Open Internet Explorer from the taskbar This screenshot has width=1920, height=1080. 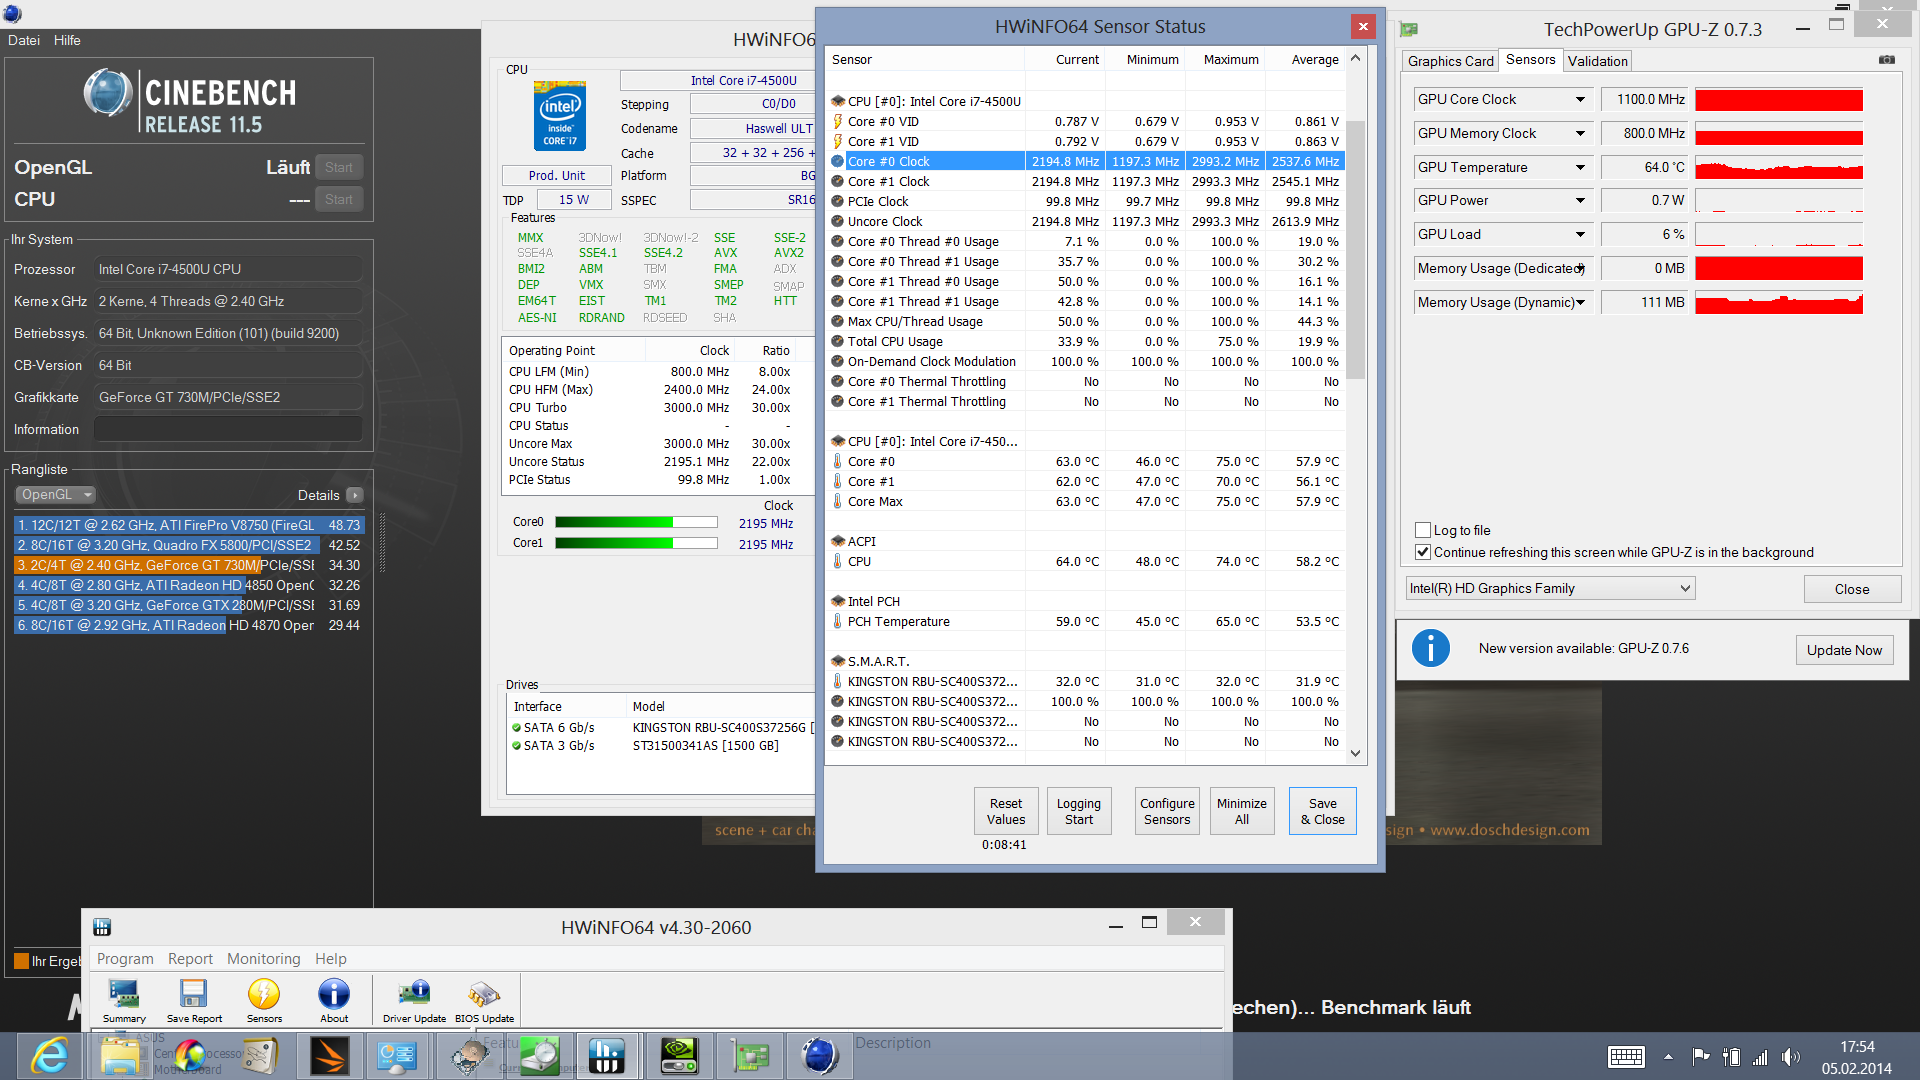click(49, 1056)
